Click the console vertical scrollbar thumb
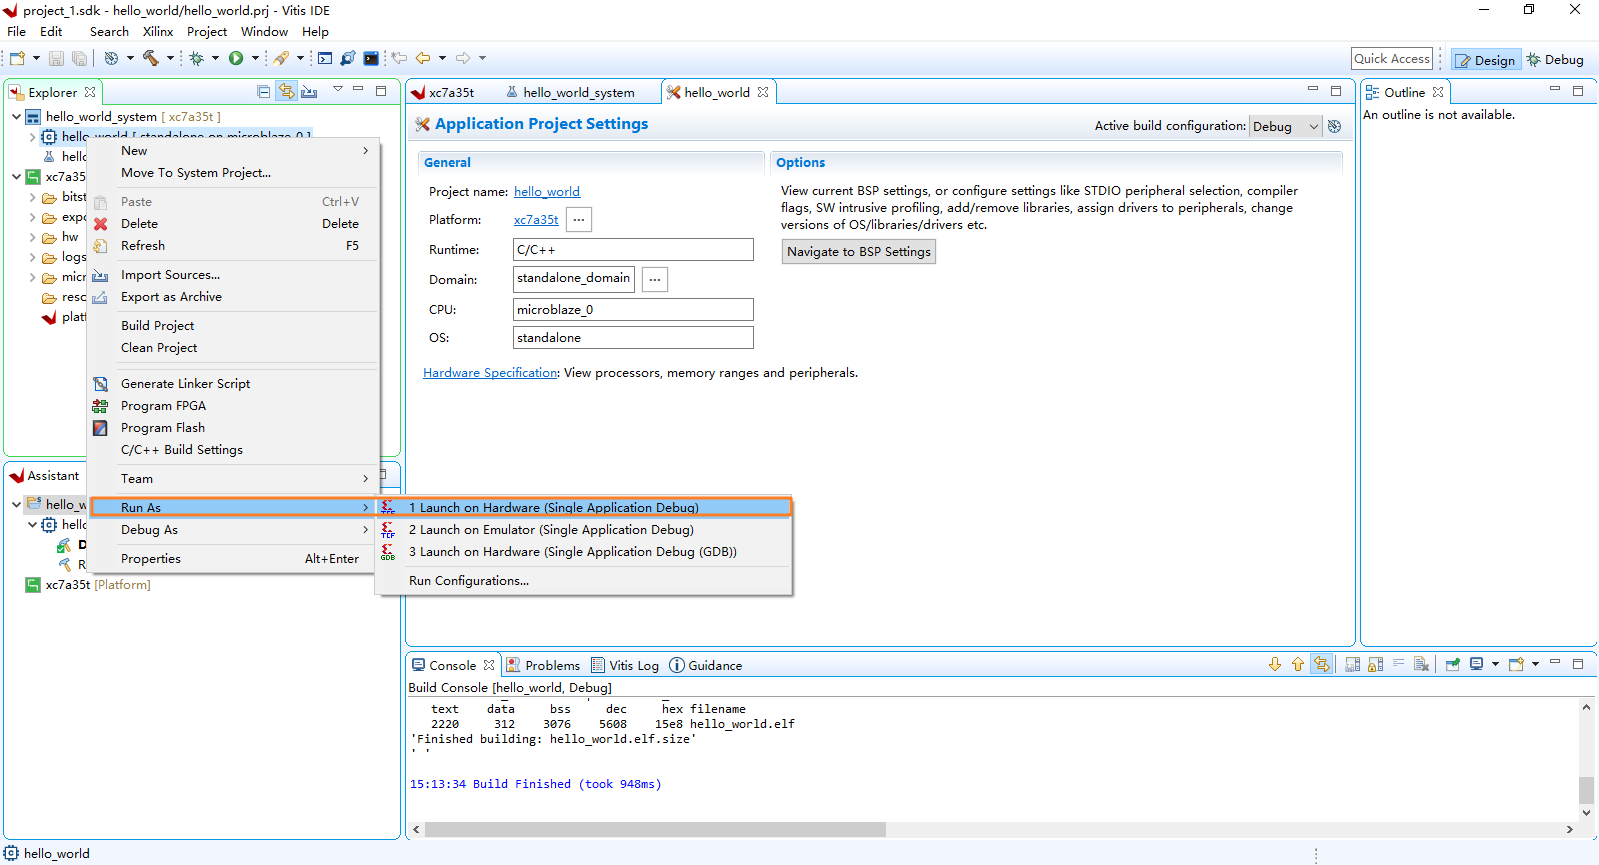Viewport: 1599px width, 865px height. pyautogui.click(x=1586, y=789)
